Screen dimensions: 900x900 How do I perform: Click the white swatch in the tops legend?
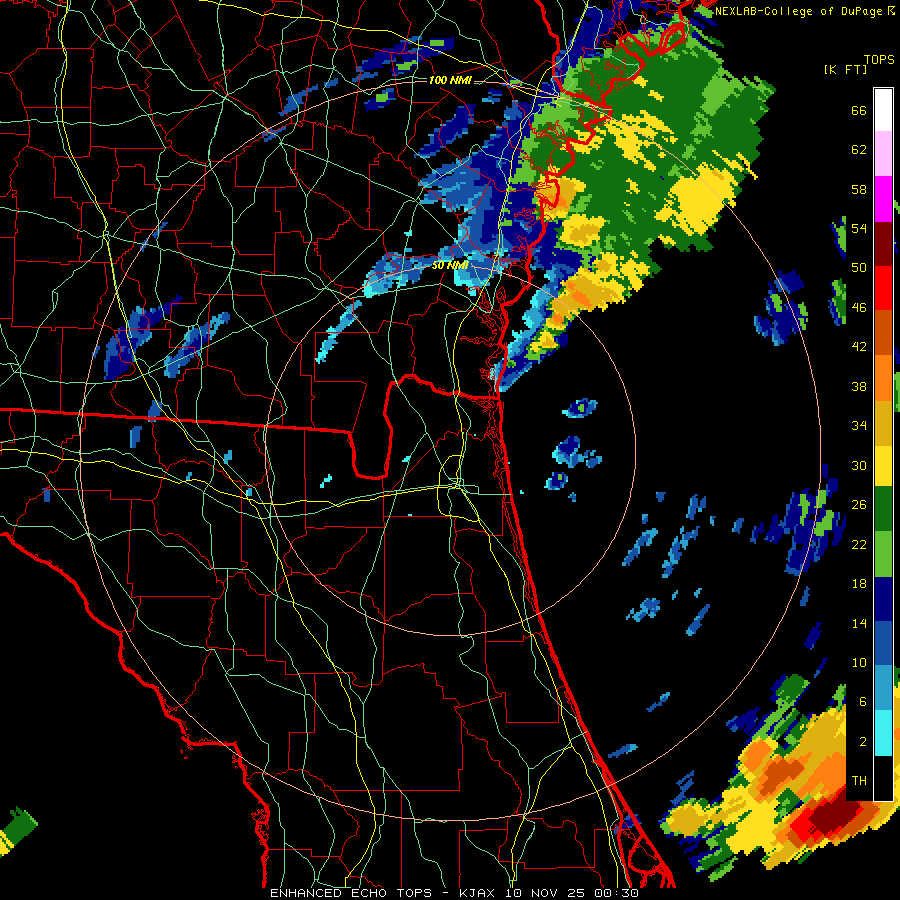pos(883,110)
